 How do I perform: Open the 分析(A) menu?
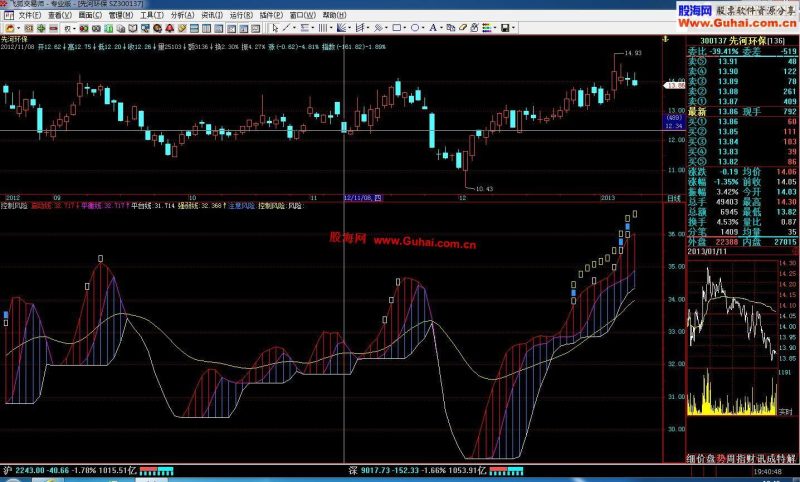click(x=182, y=15)
